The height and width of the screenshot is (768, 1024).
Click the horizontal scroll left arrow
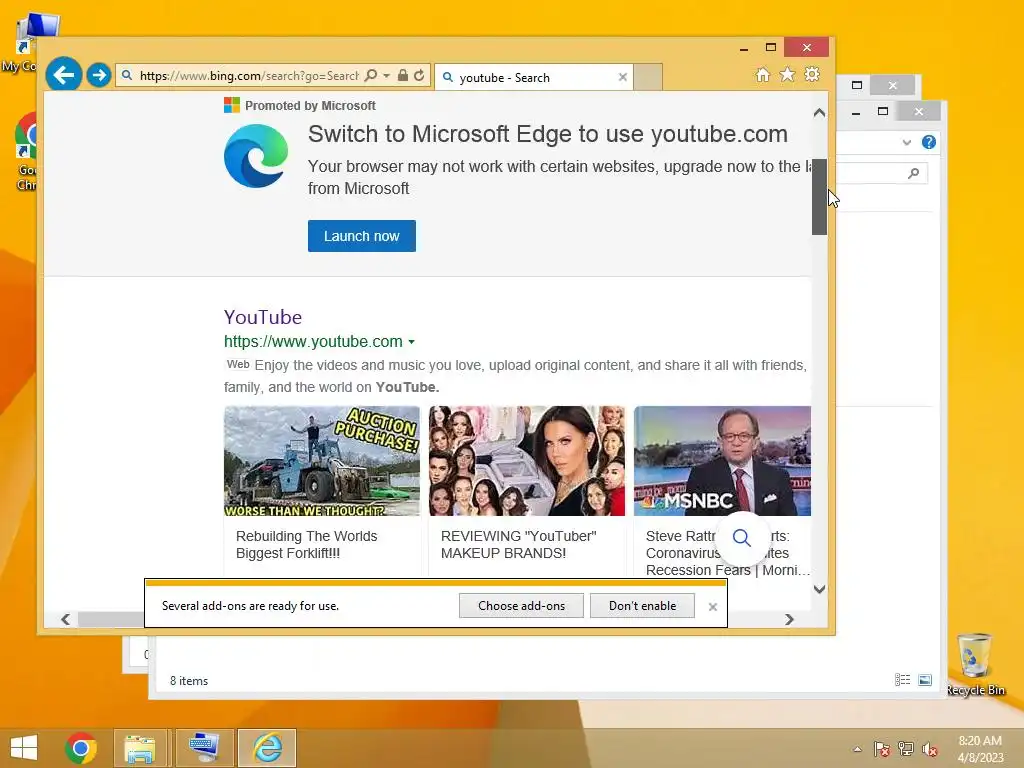(x=66, y=619)
